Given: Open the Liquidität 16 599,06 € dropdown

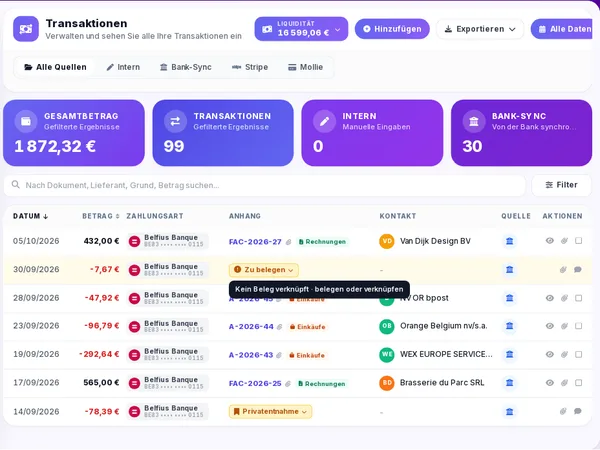Looking at the screenshot, I should pyautogui.click(x=301, y=29).
